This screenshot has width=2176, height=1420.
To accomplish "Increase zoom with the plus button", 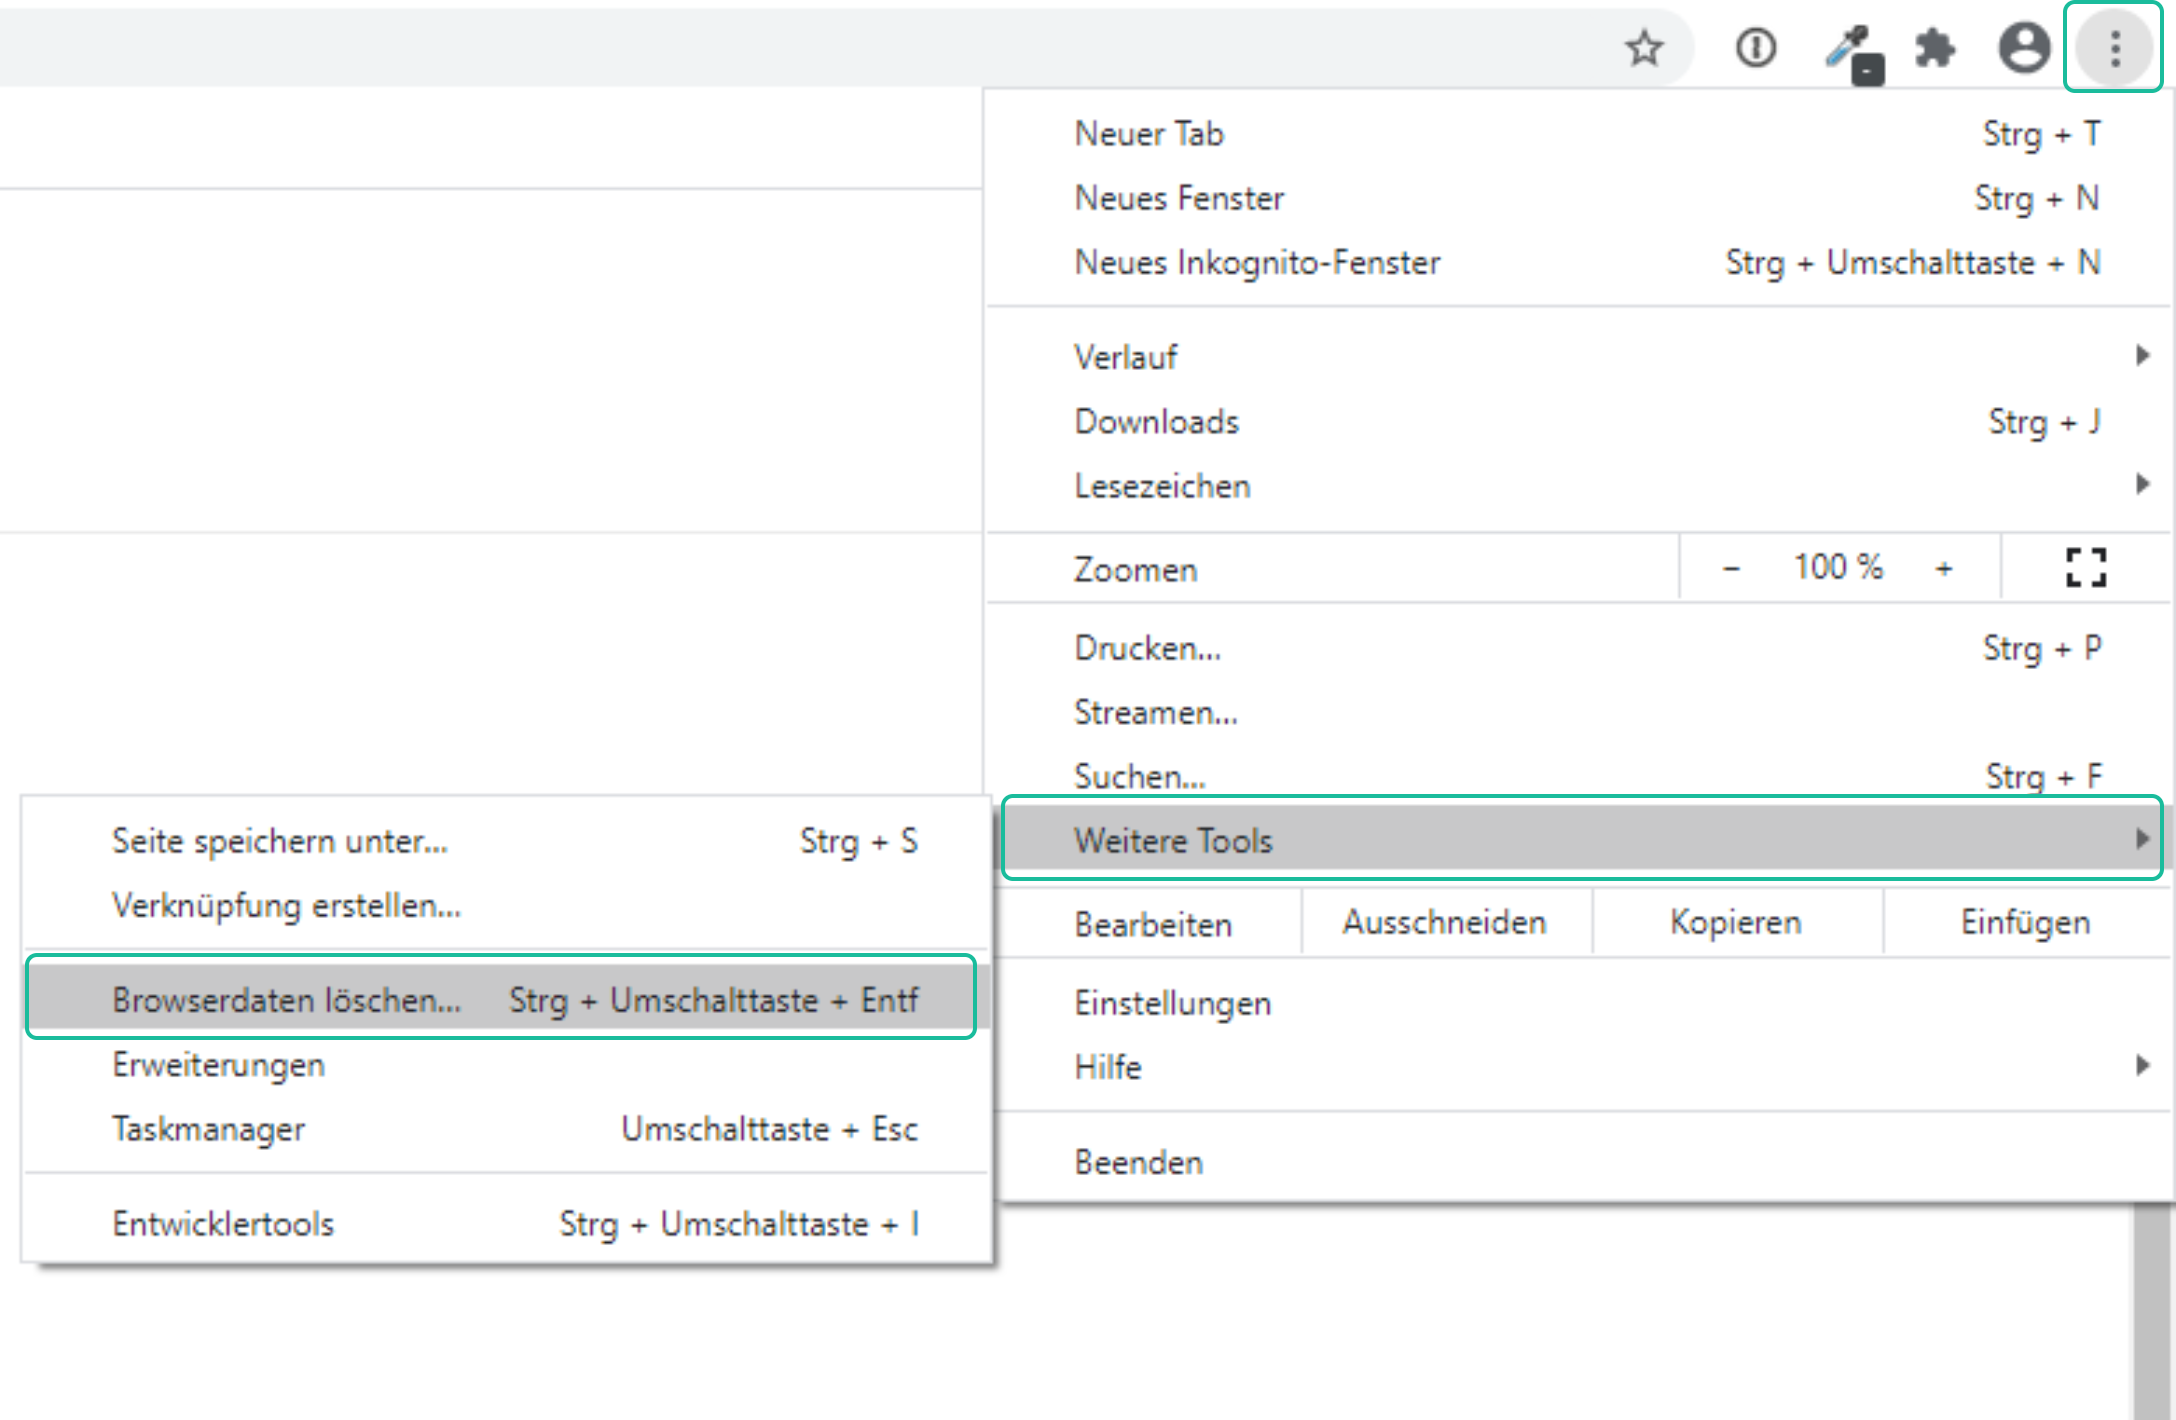I will (x=1943, y=568).
